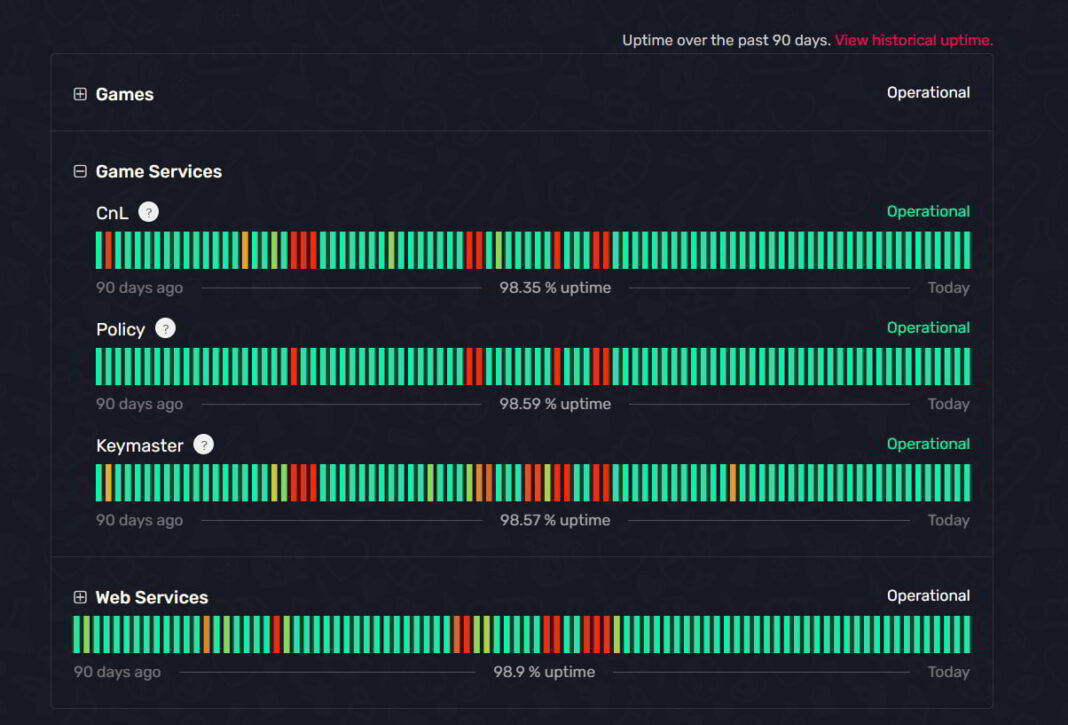
Task: Open the Policy question mark tooltip icon
Action: (165, 329)
